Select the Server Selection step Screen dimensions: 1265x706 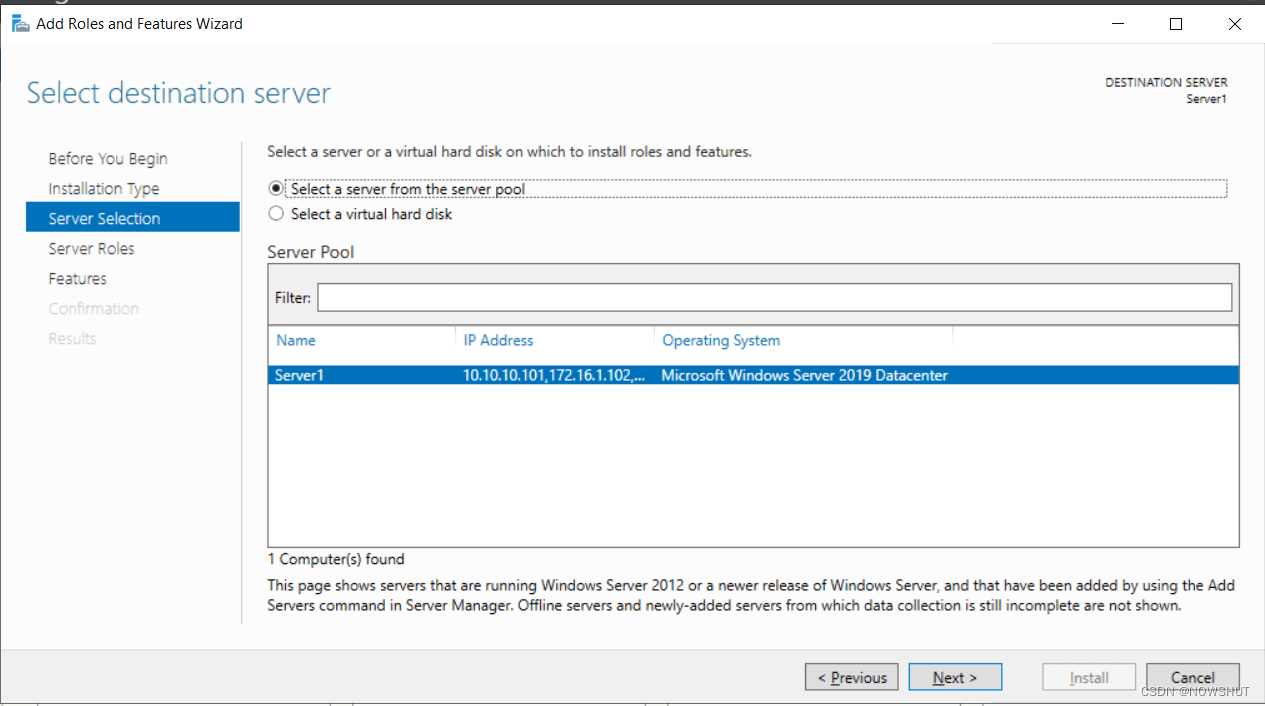tap(133, 218)
